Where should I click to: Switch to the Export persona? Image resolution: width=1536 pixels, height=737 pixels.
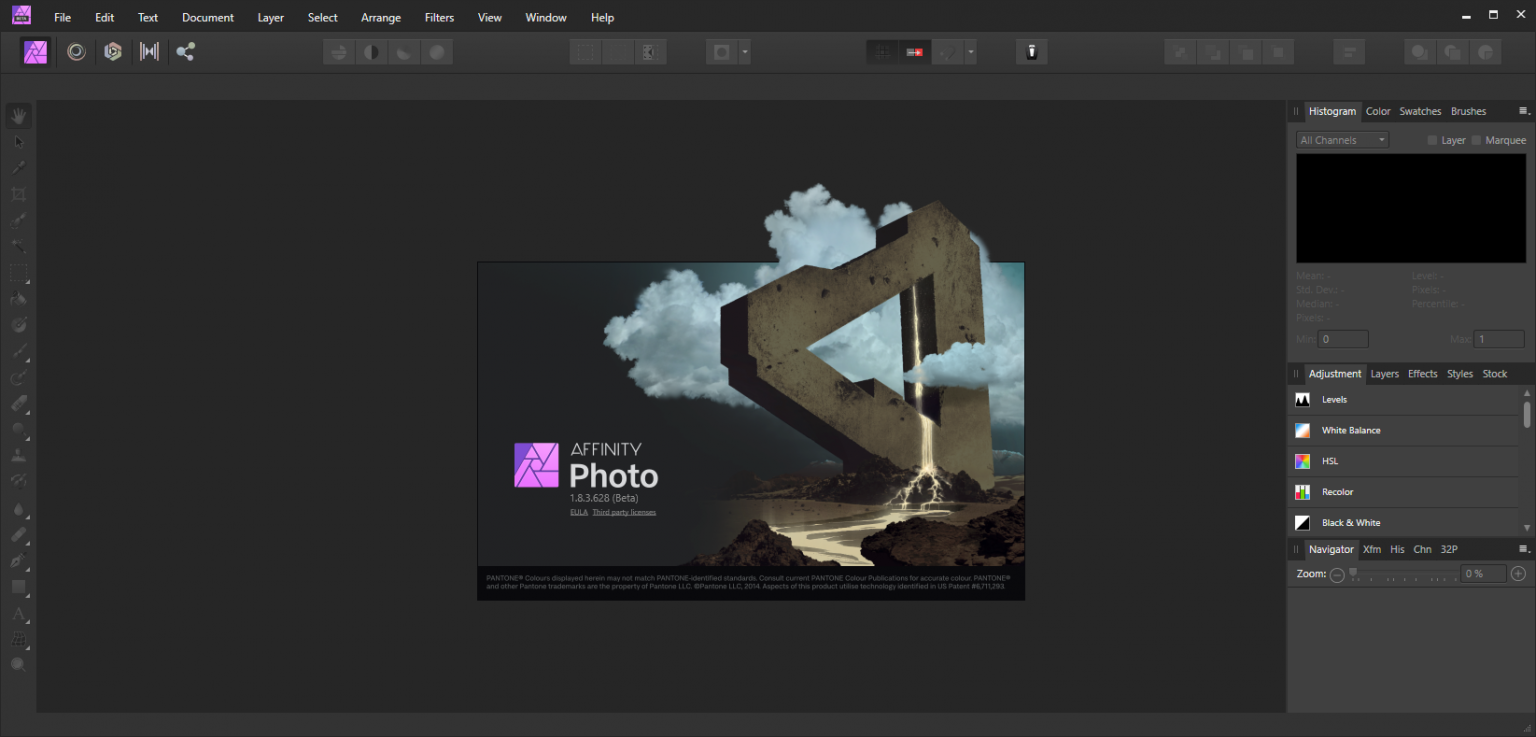[x=185, y=52]
